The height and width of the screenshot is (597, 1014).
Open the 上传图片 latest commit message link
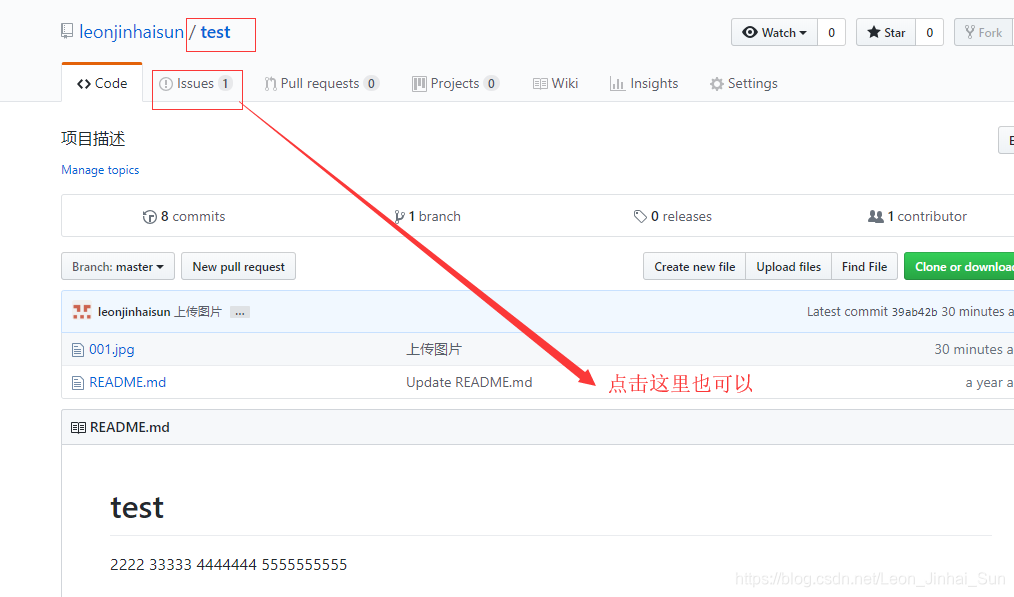click(198, 312)
